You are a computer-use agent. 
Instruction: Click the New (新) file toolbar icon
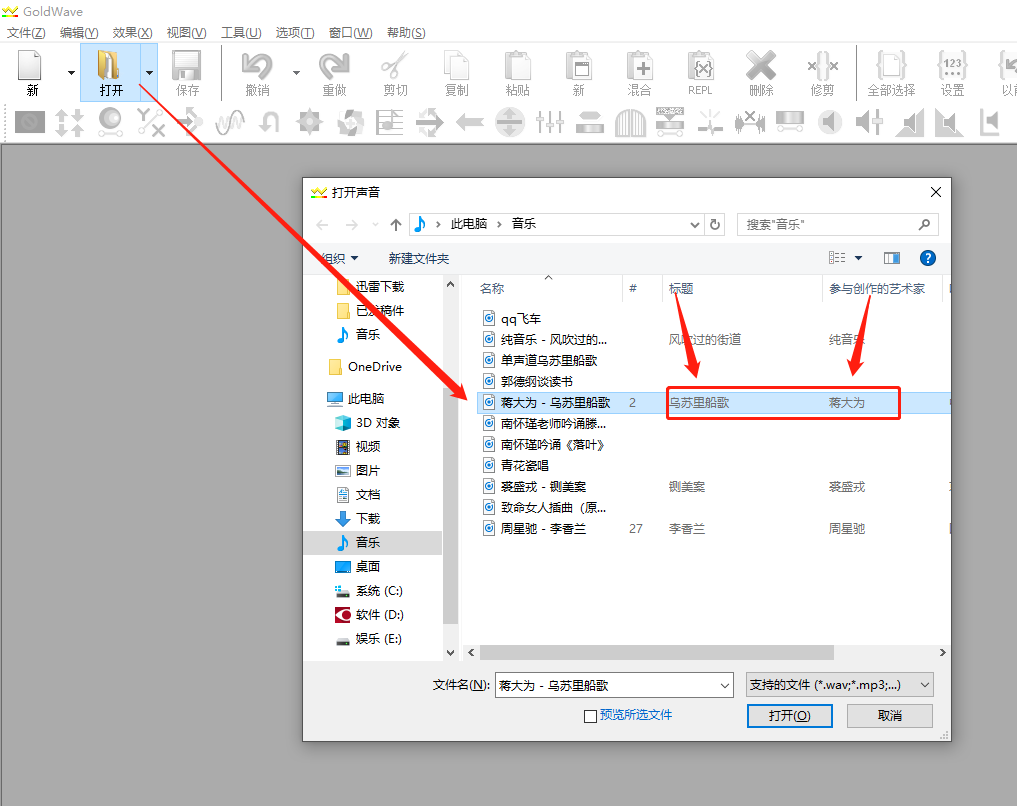[31, 66]
